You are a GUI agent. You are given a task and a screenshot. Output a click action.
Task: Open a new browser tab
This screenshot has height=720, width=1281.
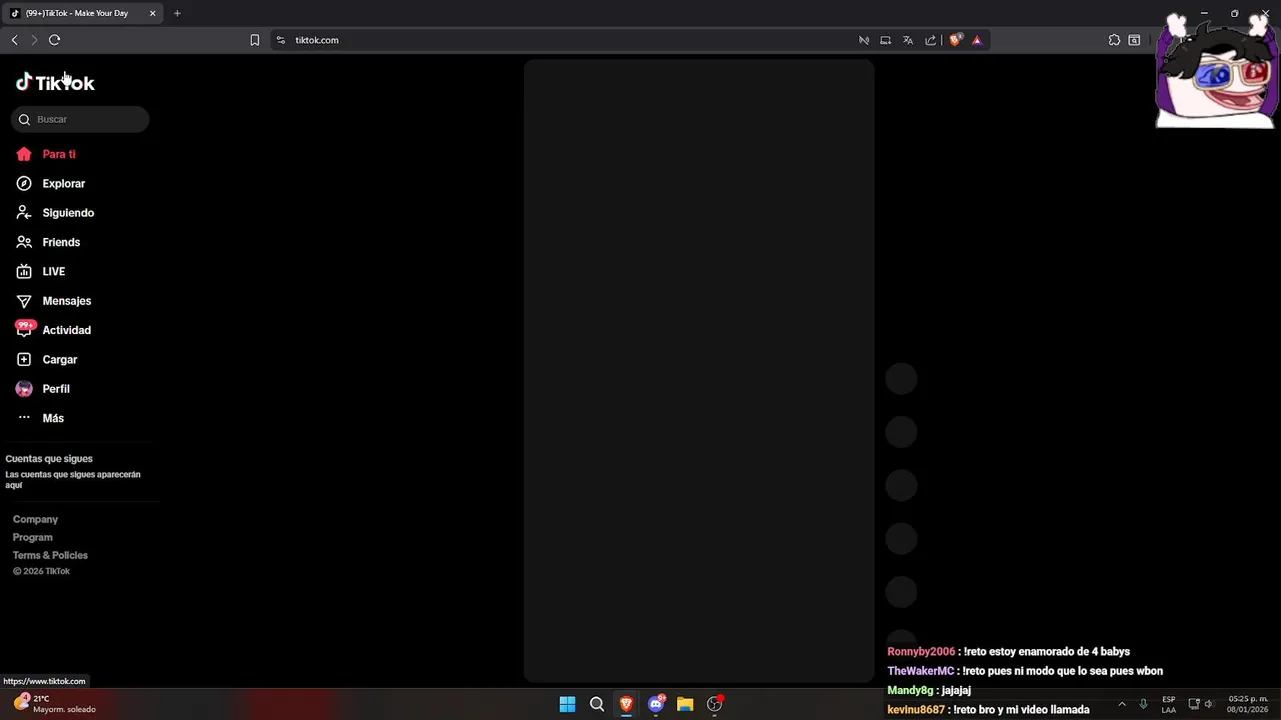click(177, 13)
